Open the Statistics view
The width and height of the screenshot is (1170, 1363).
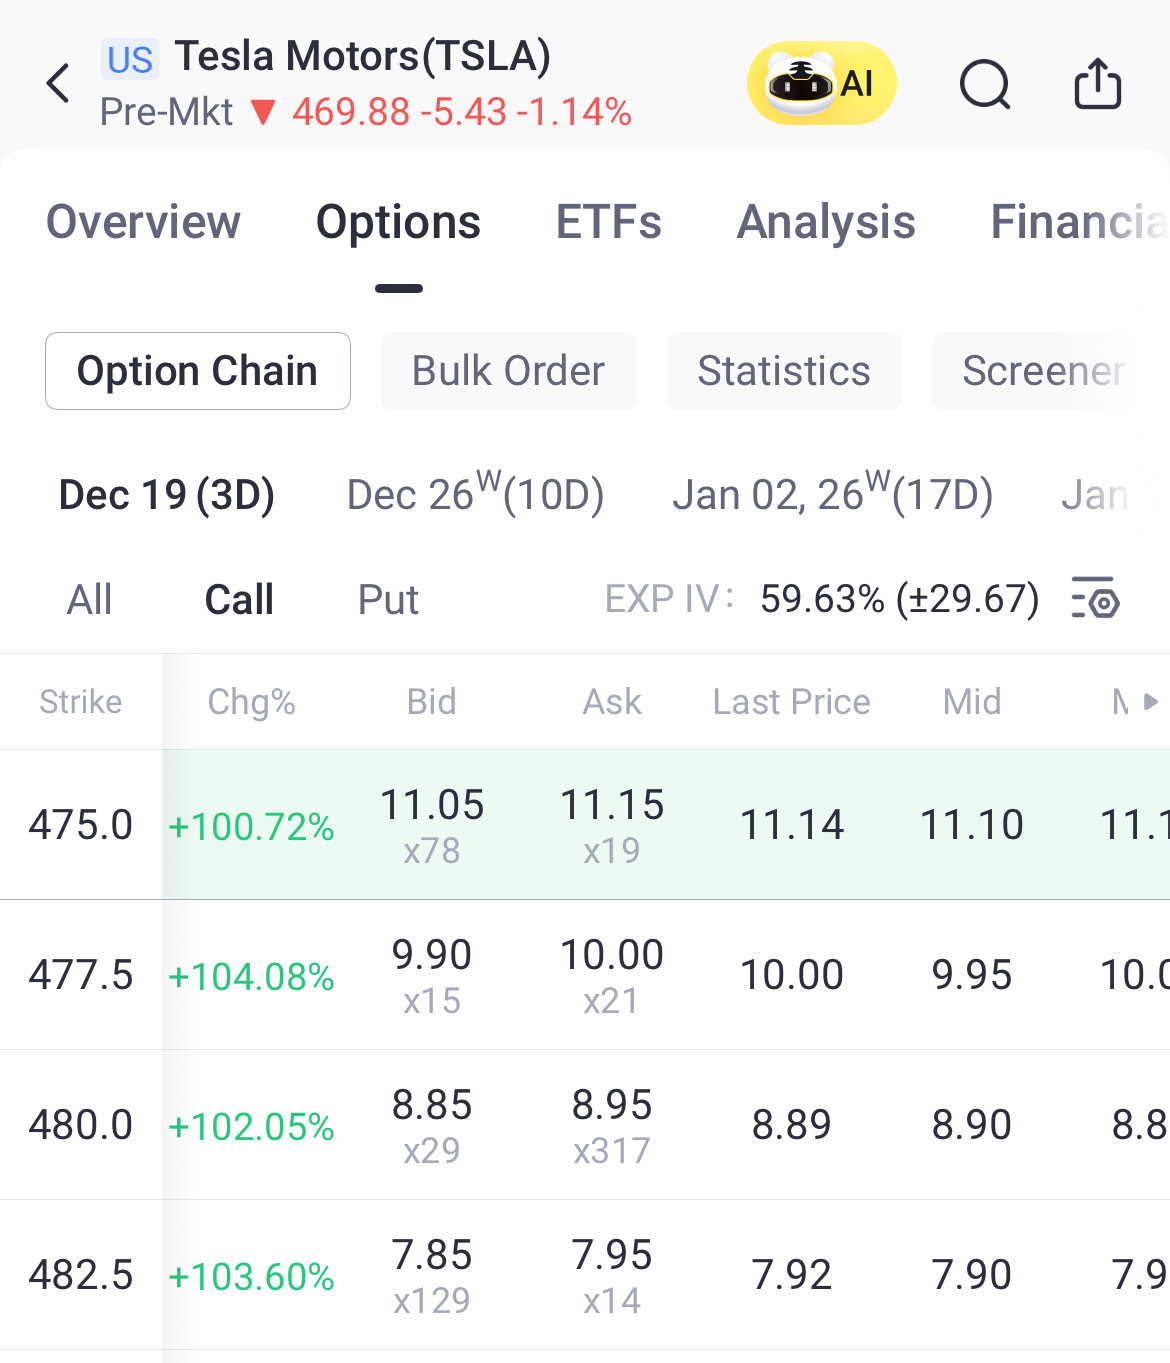(784, 371)
